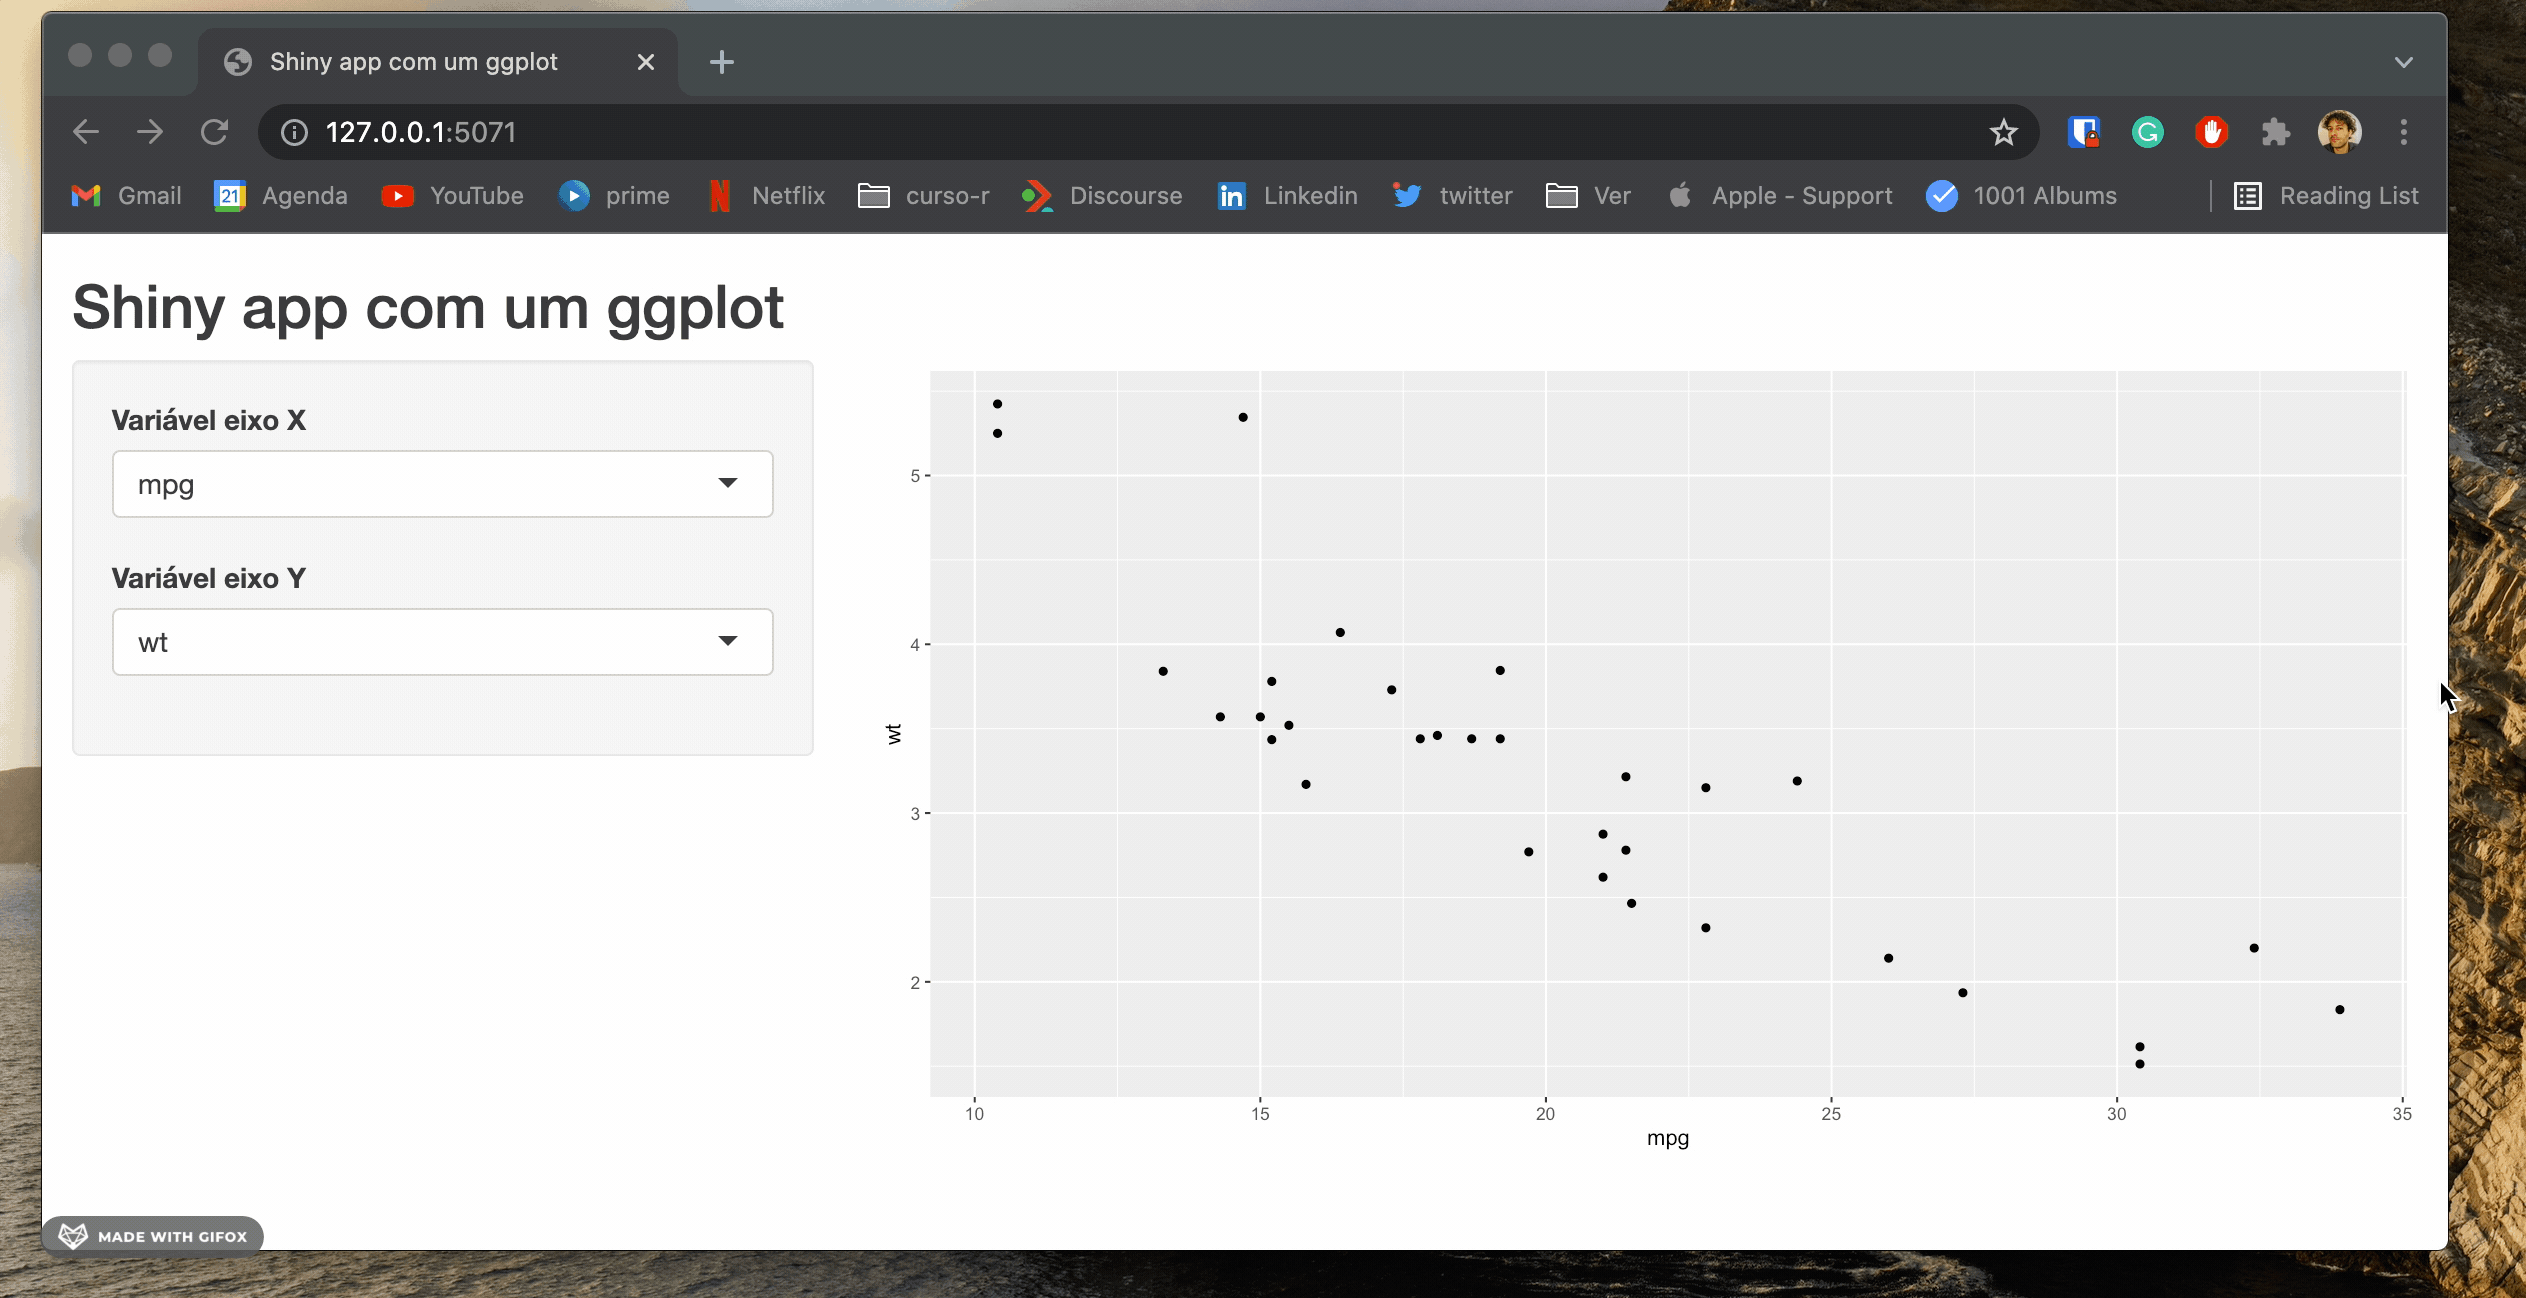Open the Extensions puzzle piece menu
The height and width of the screenshot is (1298, 2526).
click(x=2275, y=132)
